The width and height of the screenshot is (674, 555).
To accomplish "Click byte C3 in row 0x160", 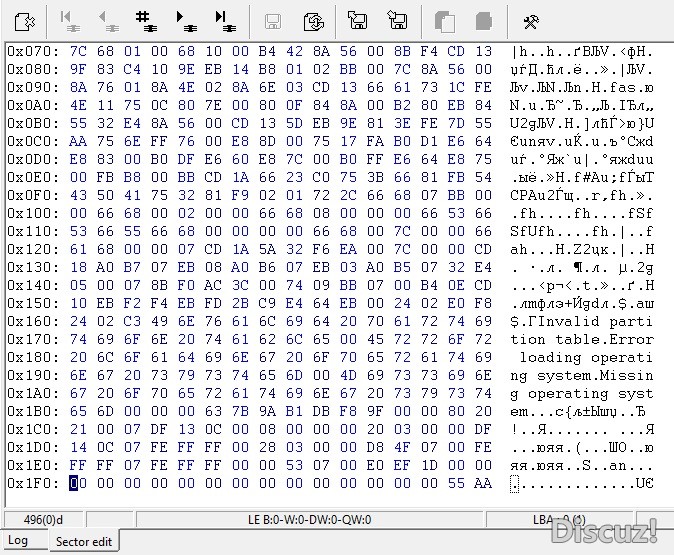I will click(x=132, y=321).
